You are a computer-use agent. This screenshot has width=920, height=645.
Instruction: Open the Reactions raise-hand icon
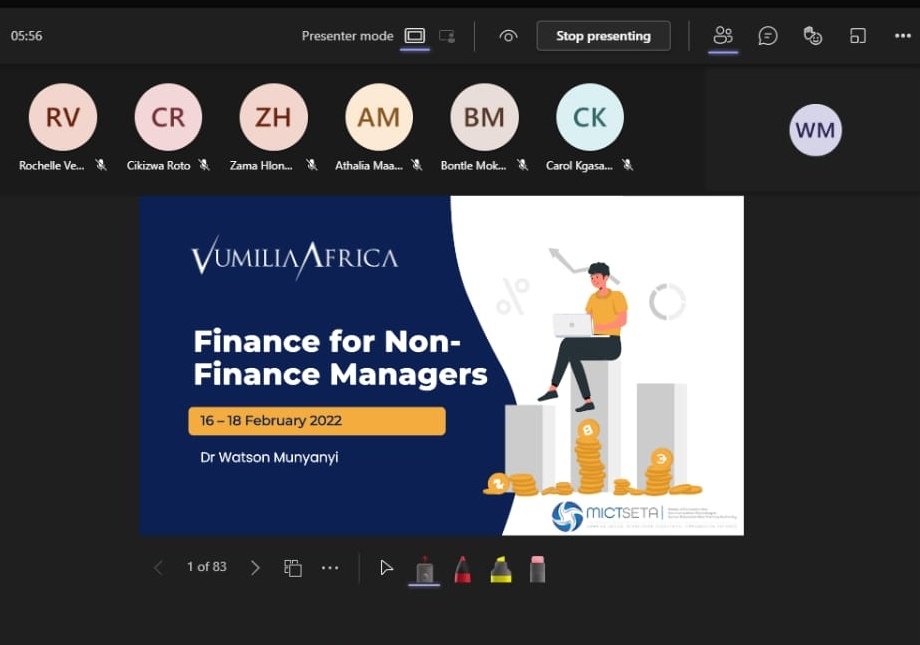click(813, 36)
